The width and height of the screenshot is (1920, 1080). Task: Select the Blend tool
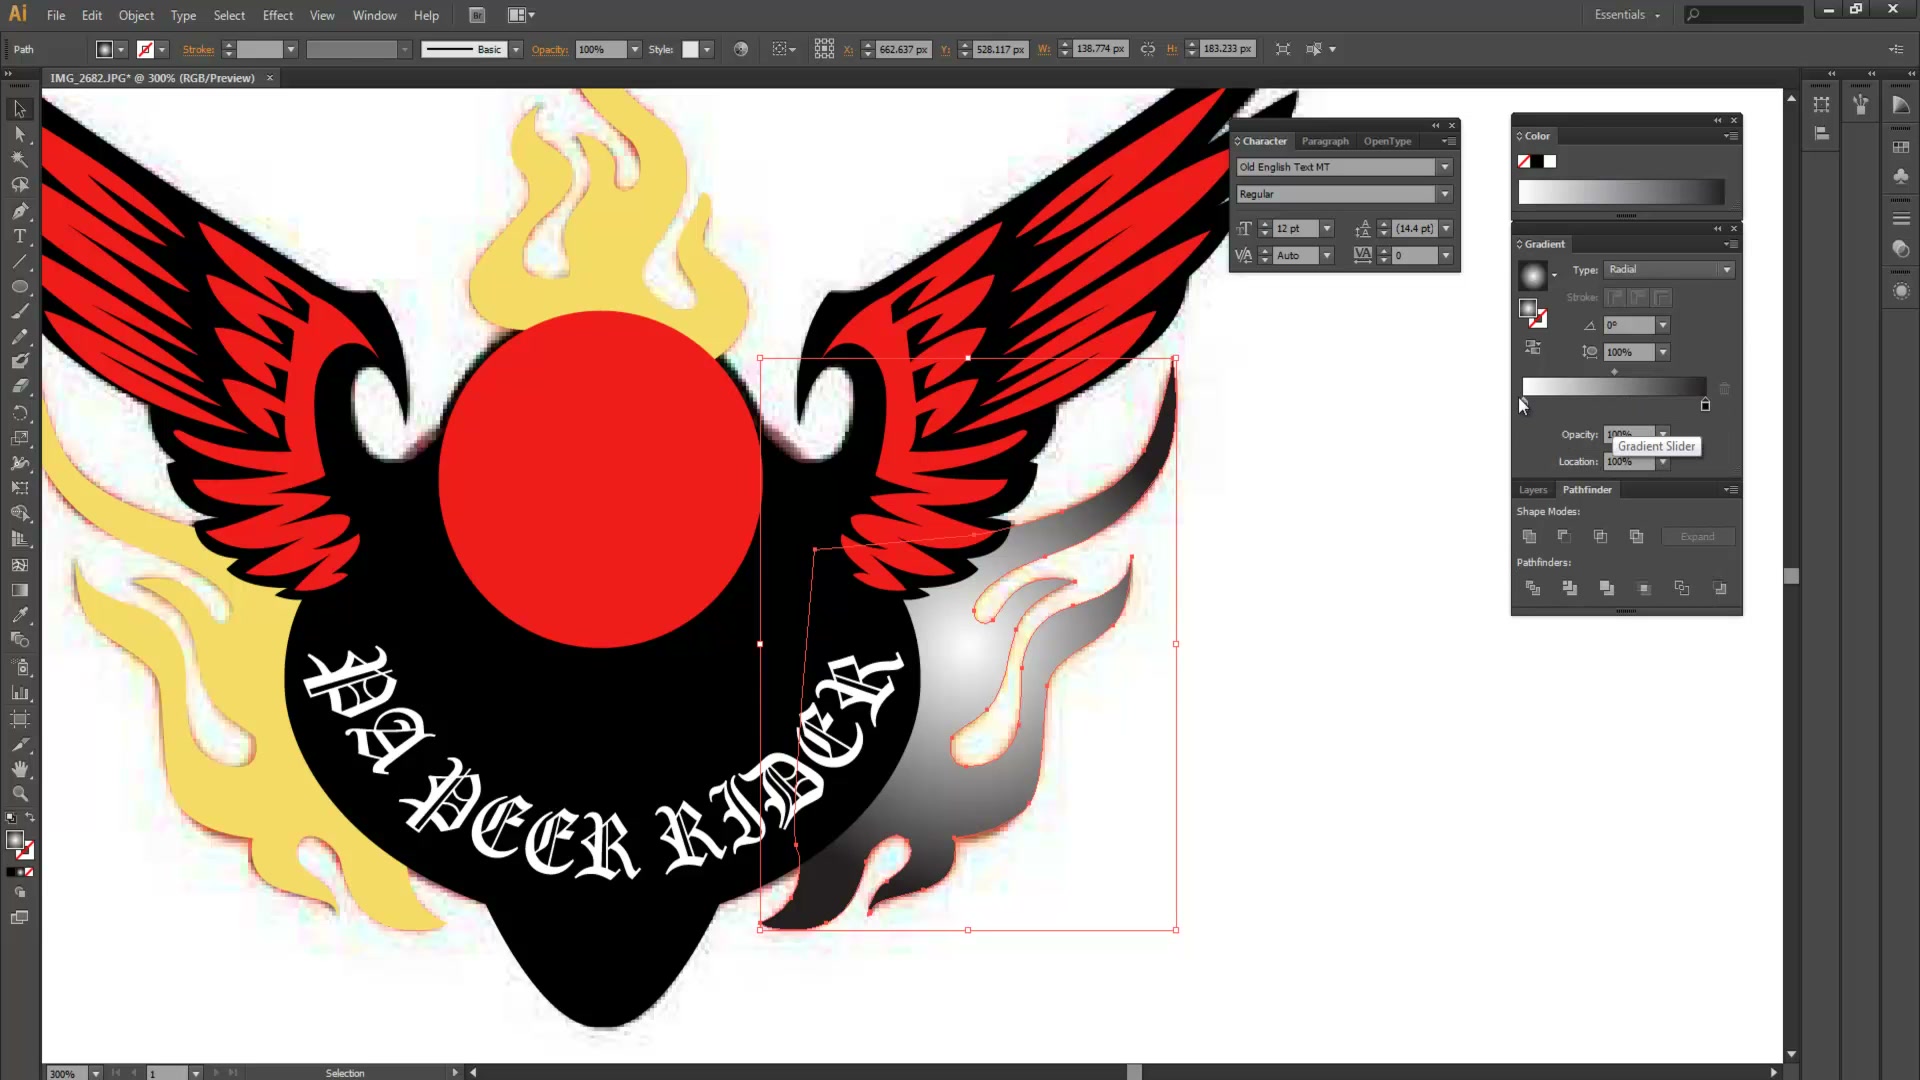(x=19, y=640)
